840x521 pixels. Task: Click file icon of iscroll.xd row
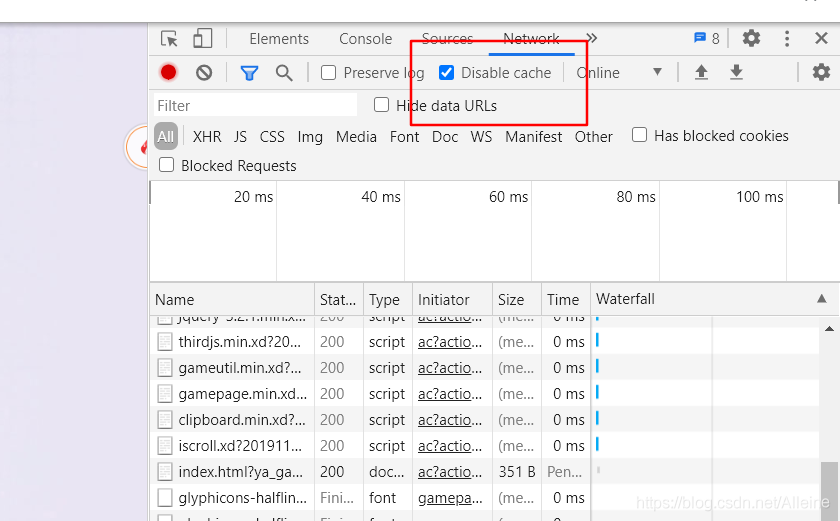coord(165,446)
